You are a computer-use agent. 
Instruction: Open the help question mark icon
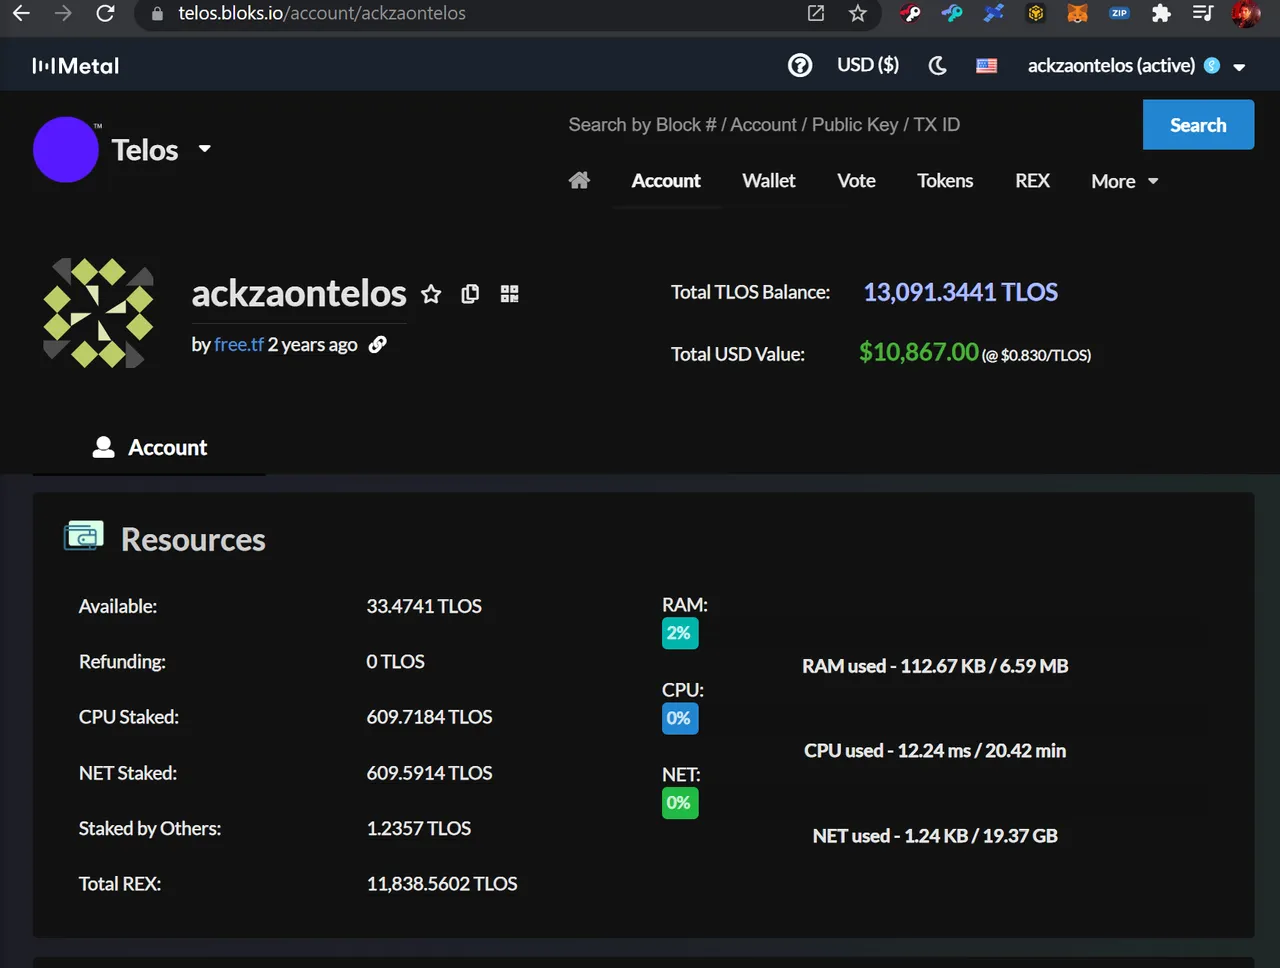click(800, 65)
